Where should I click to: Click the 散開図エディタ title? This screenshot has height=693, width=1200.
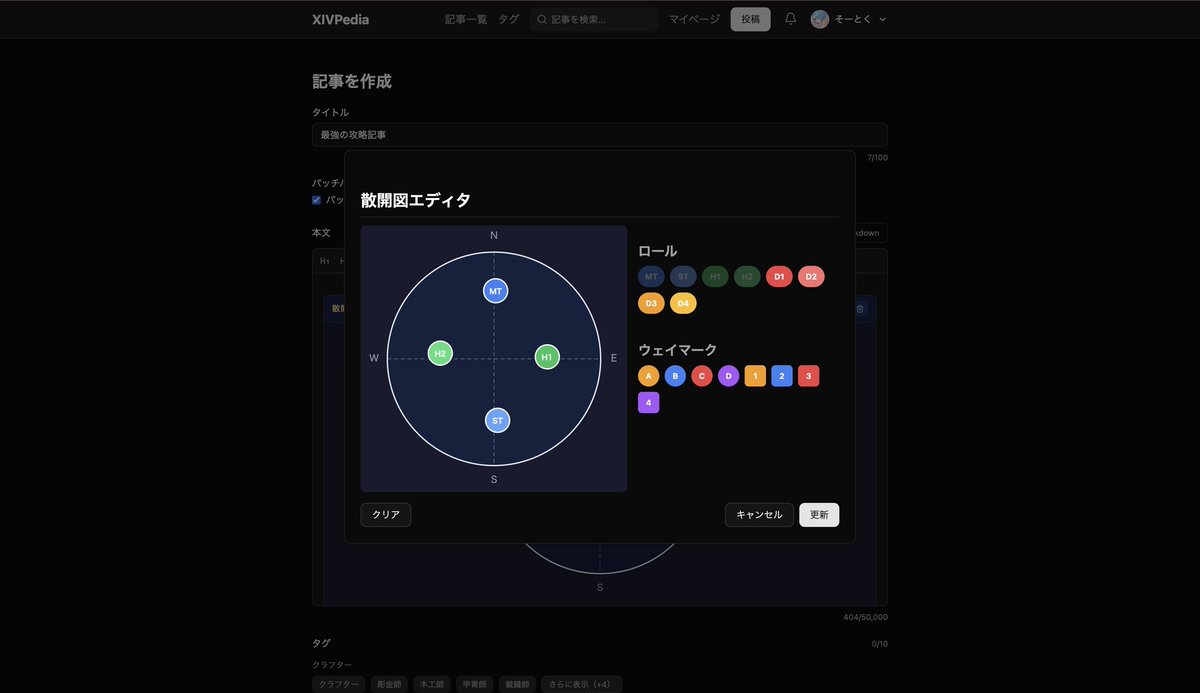[x=416, y=200]
